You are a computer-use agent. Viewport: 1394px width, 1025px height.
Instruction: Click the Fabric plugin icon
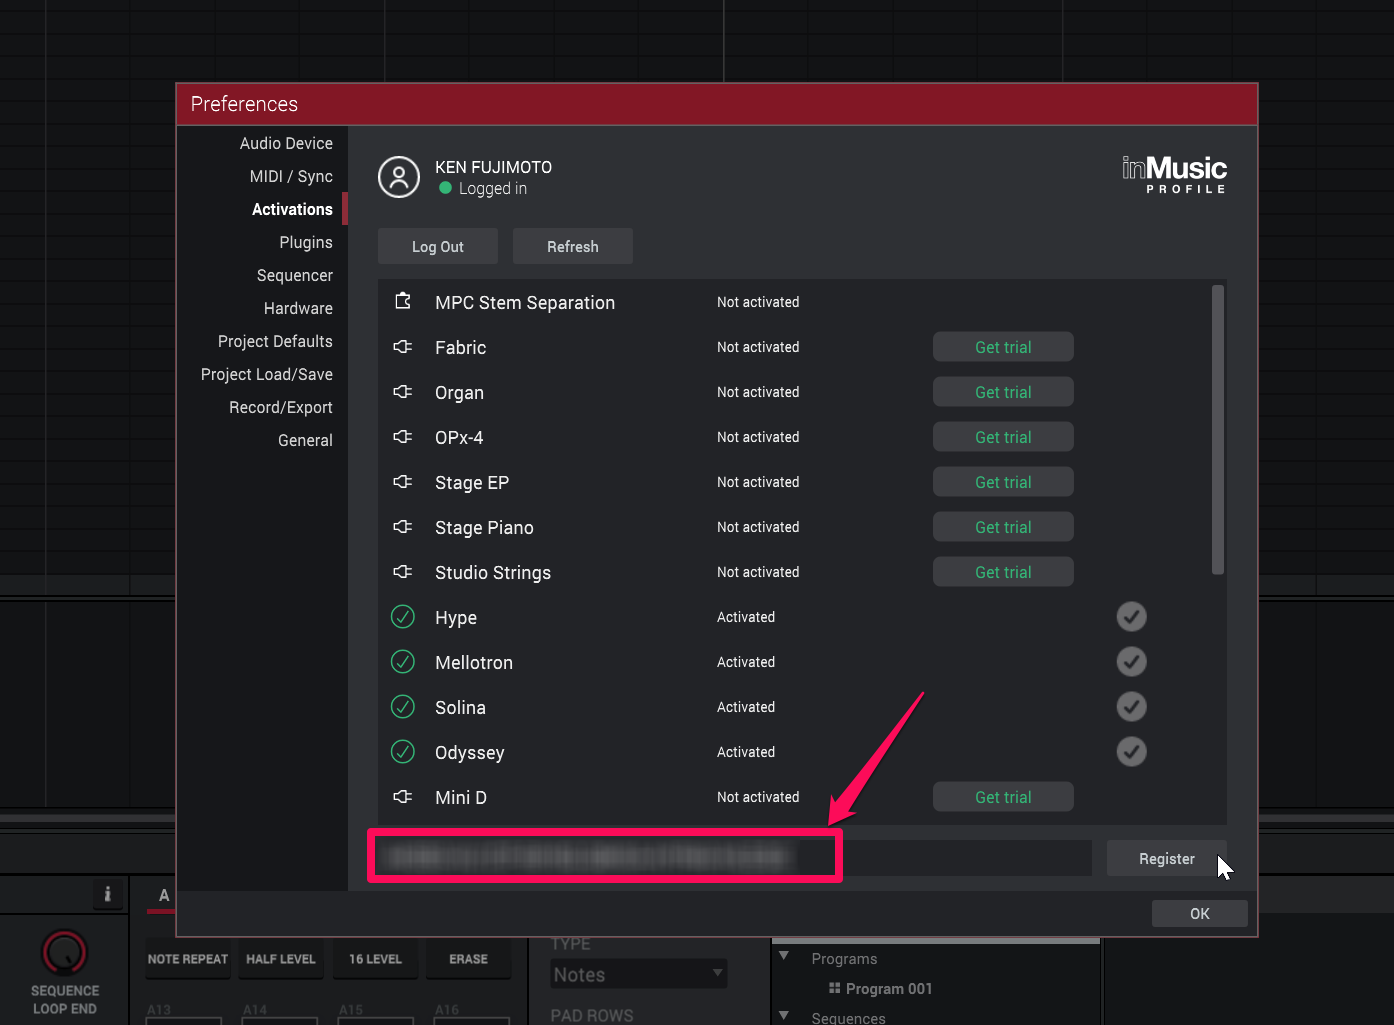point(403,347)
